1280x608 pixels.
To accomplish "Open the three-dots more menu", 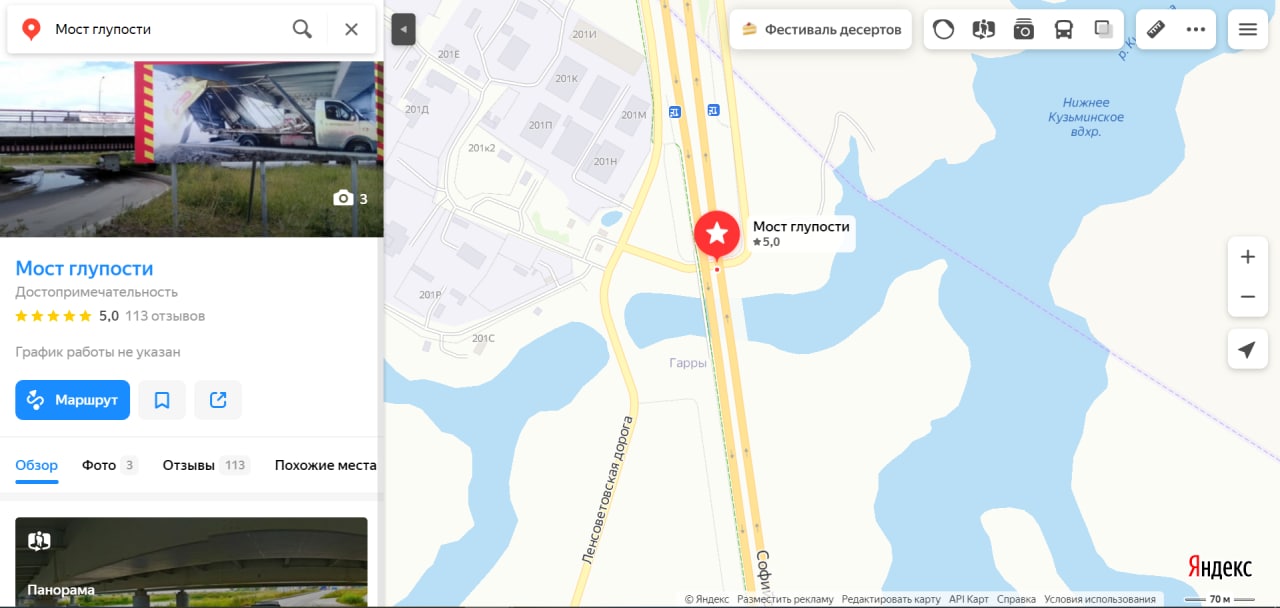I will coord(1196,29).
